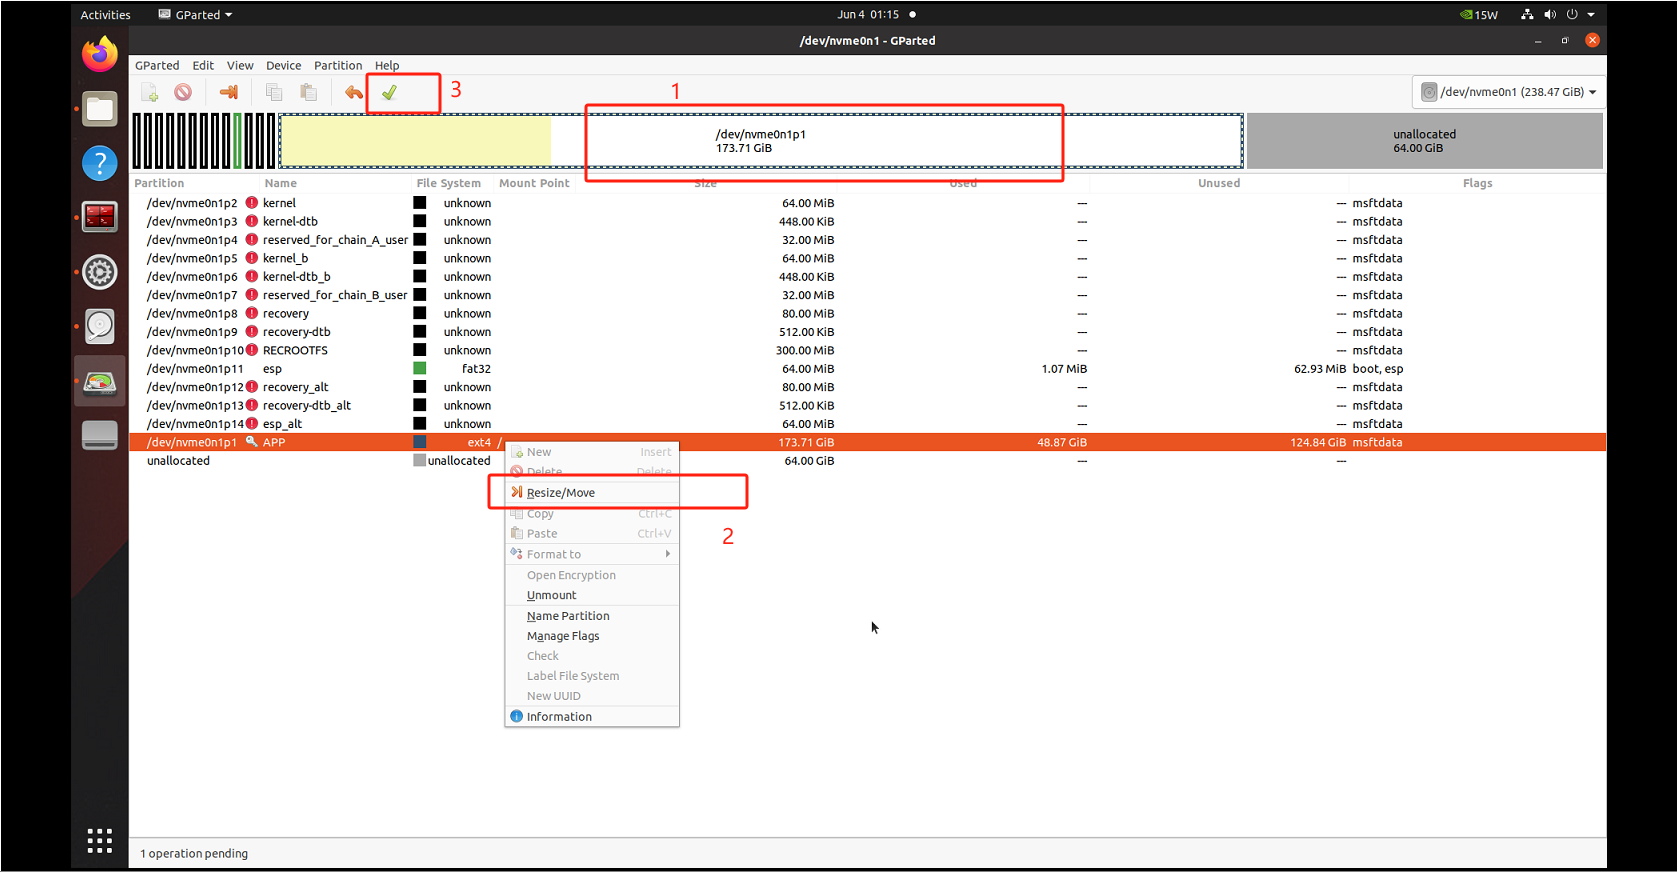
Task: Expand the Format to submenu arrow
Action: click(x=667, y=554)
